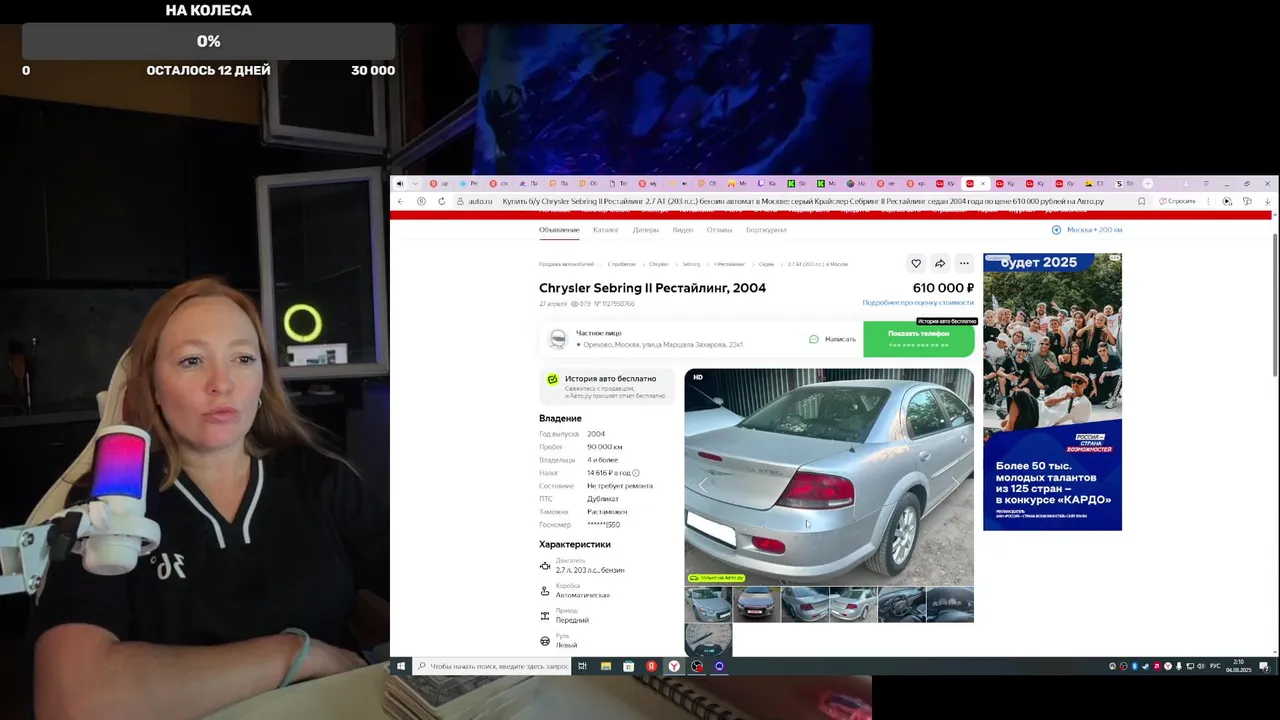Open the second thumbnail showing car front
Viewport: 1280px width, 720px height.
[x=757, y=604]
